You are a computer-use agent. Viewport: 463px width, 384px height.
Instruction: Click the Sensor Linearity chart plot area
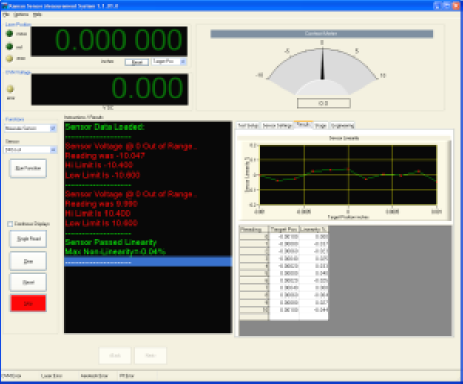pos(348,175)
